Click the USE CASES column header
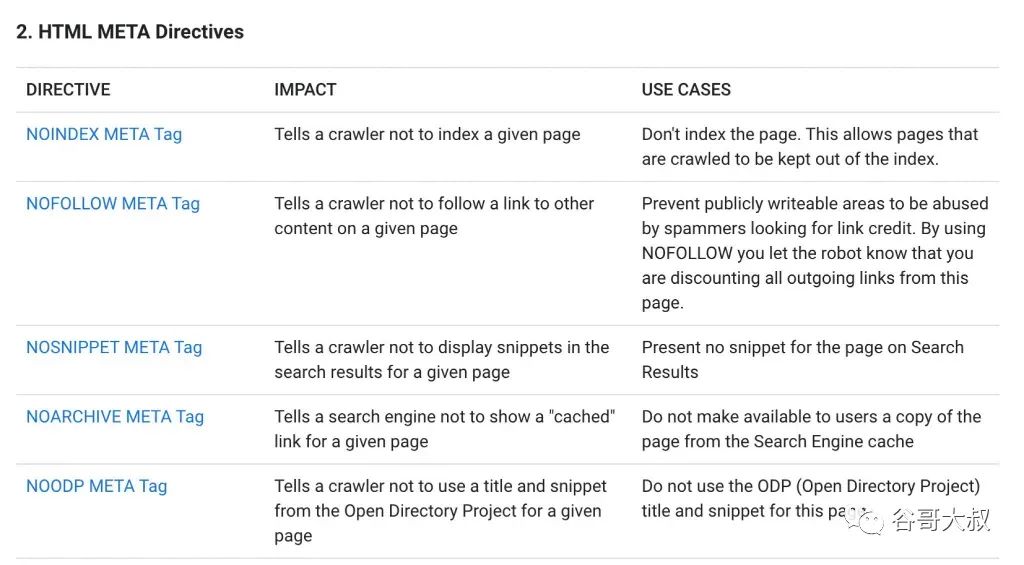This screenshot has height=565, width=1024. (686, 89)
